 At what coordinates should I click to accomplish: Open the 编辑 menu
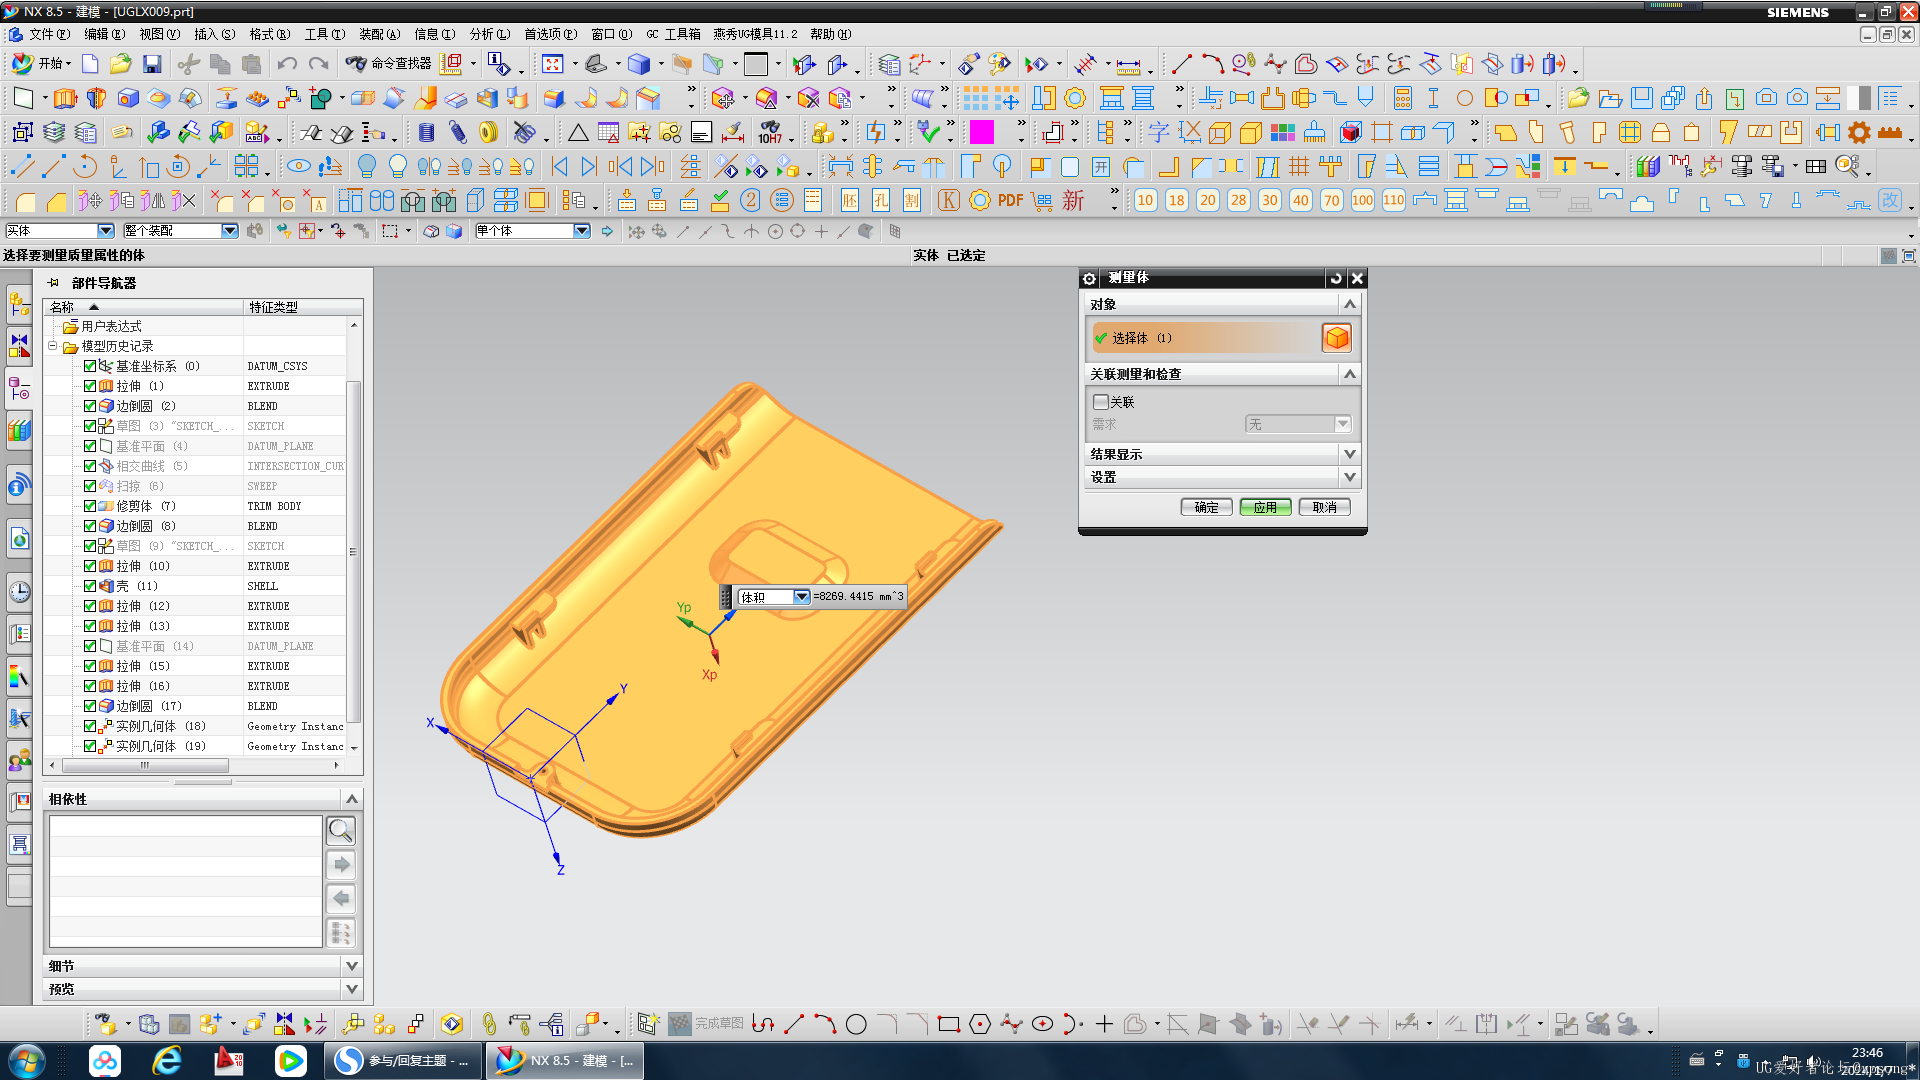point(104,34)
